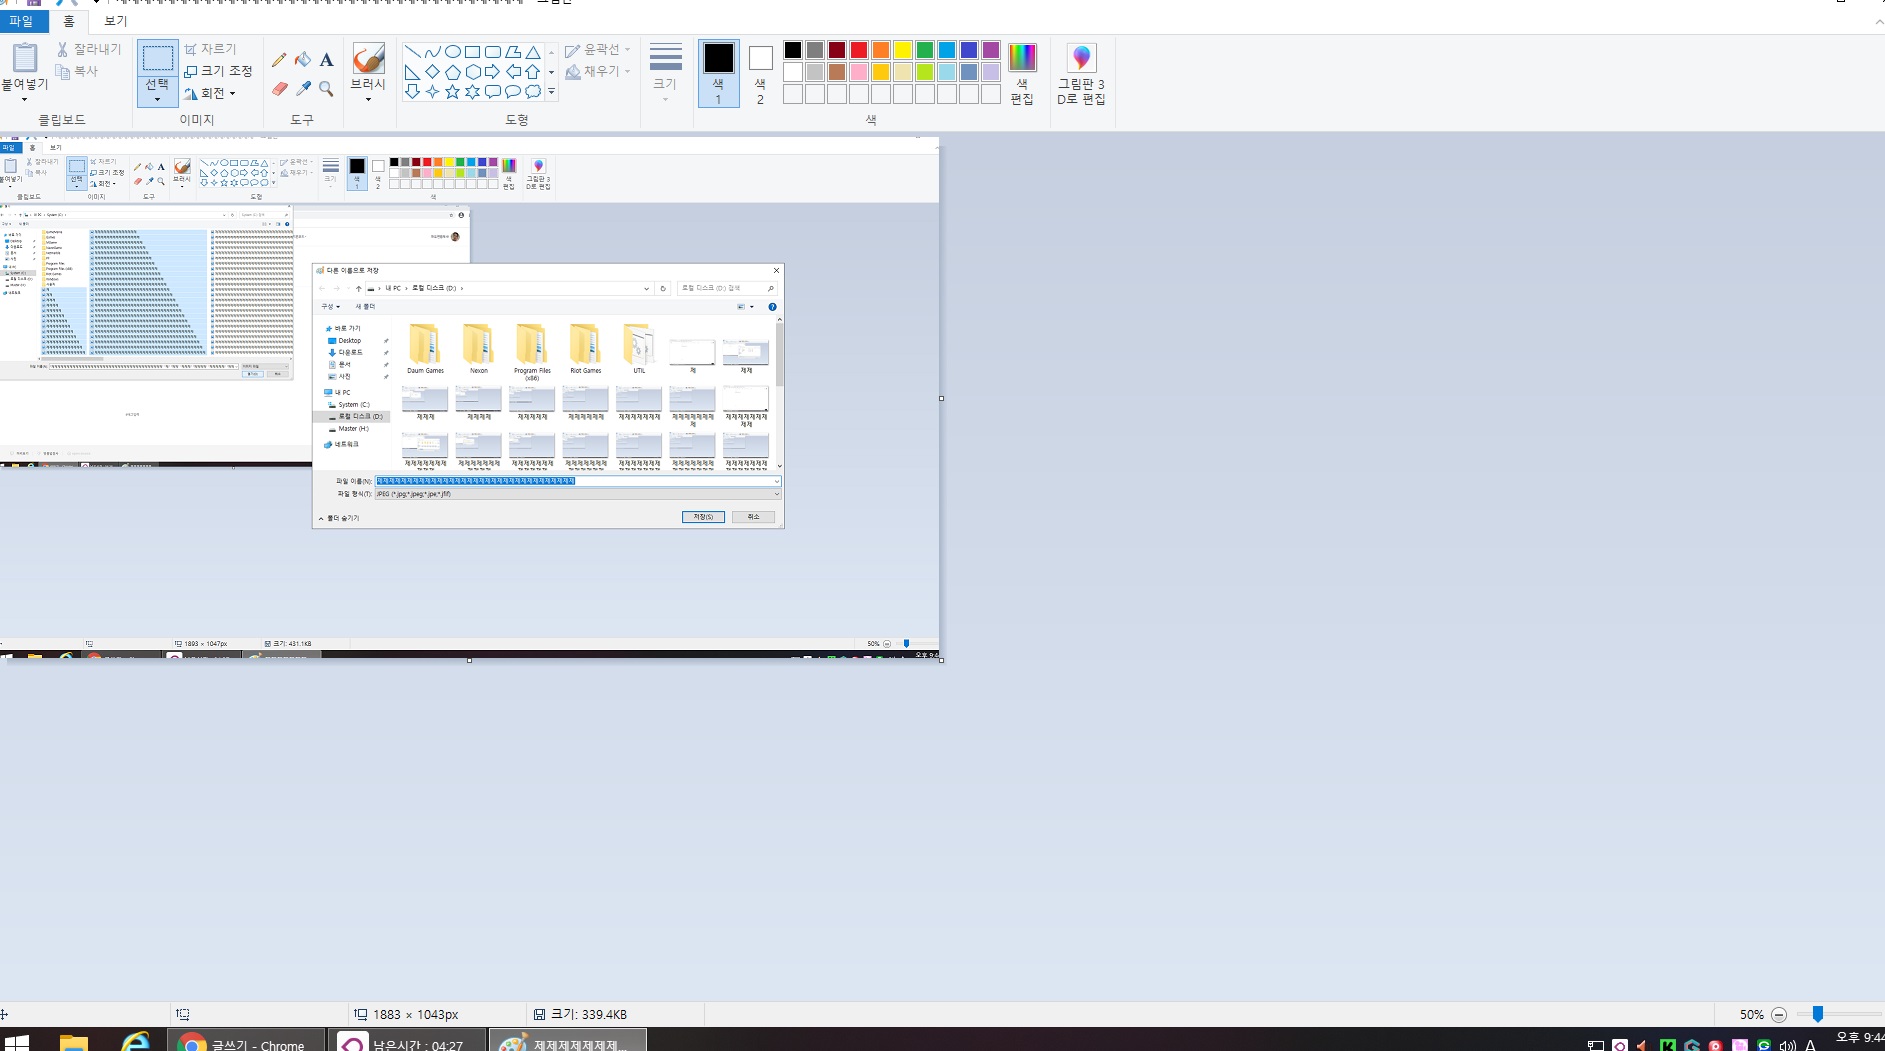Select the Color picker eyedropper tool

point(303,89)
